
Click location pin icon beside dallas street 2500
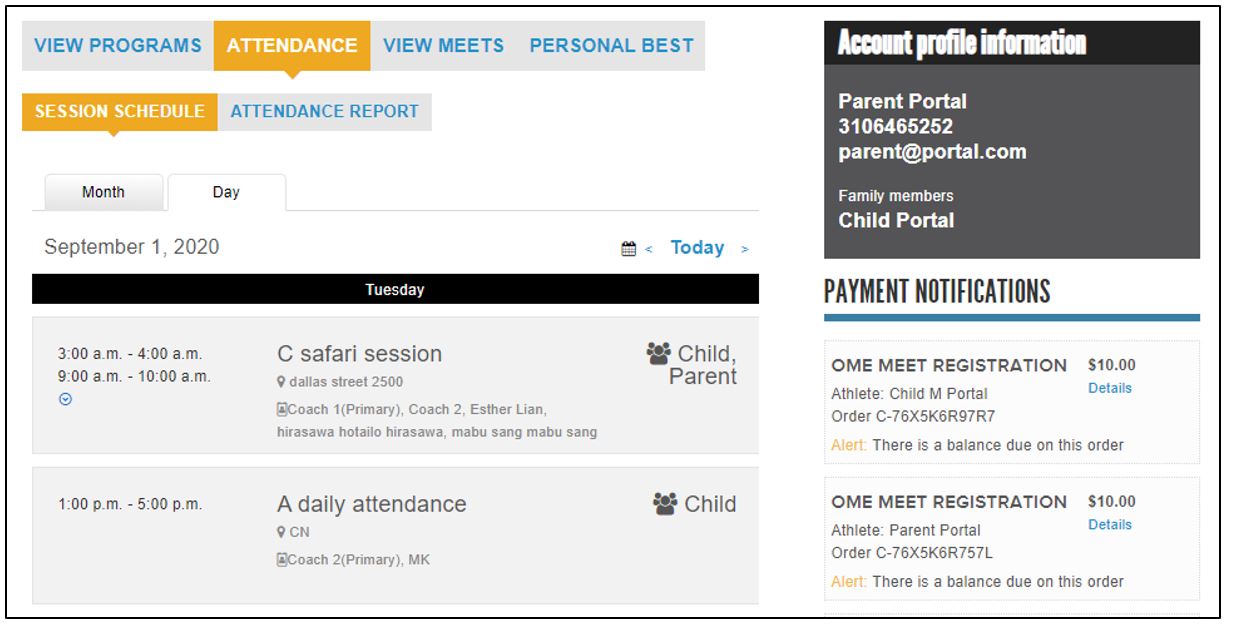pos(281,382)
